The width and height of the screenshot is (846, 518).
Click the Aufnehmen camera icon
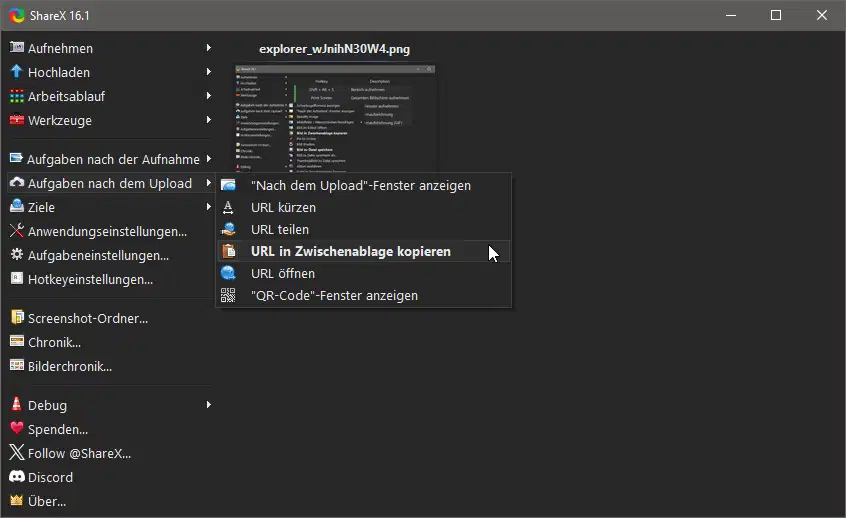click(17, 47)
